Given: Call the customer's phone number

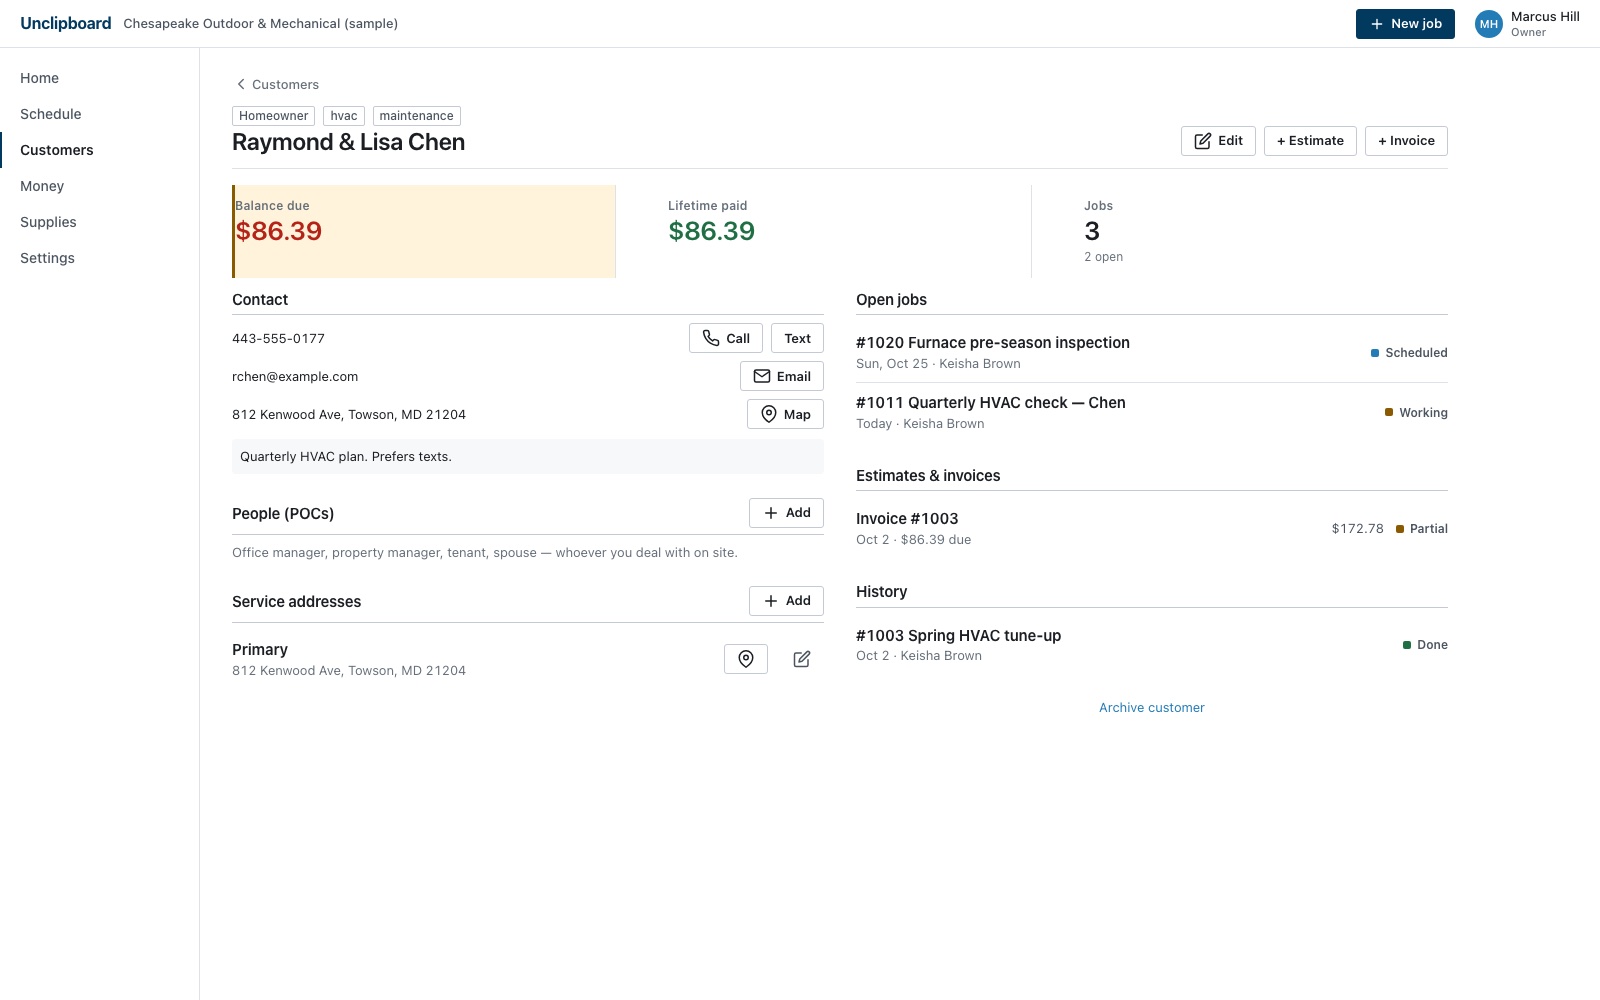Looking at the screenshot, I should pos(726,338).
